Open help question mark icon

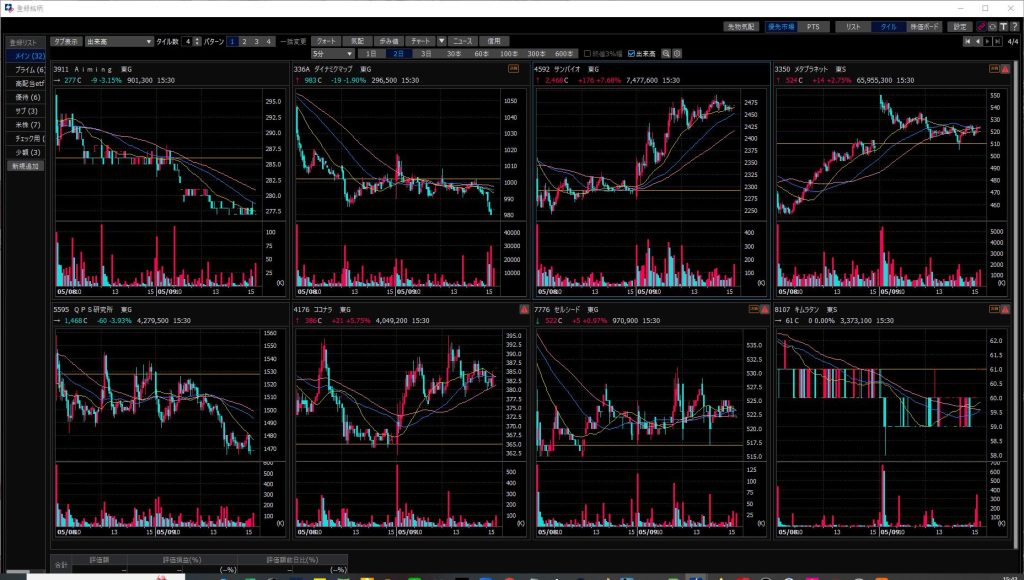[1014, 27]
